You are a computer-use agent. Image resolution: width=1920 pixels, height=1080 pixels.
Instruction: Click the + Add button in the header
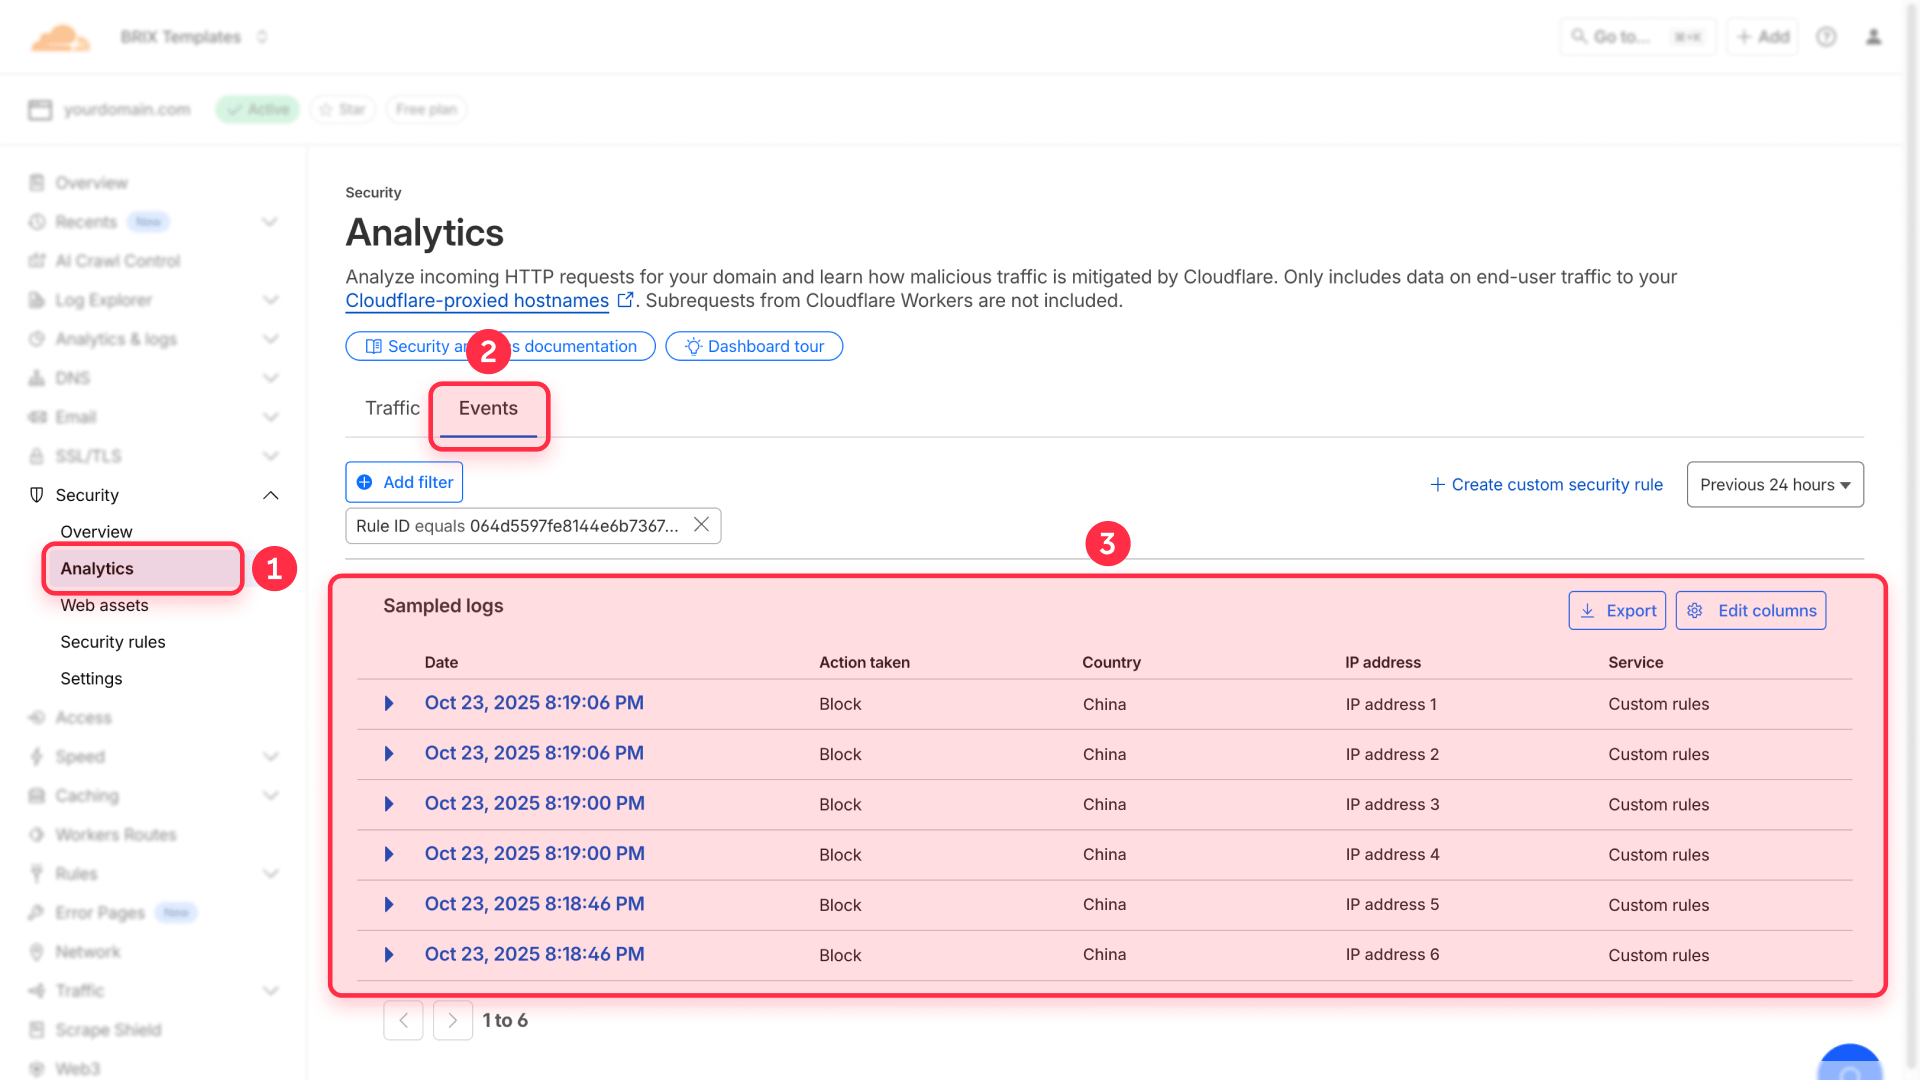[x=1762, y=36]
